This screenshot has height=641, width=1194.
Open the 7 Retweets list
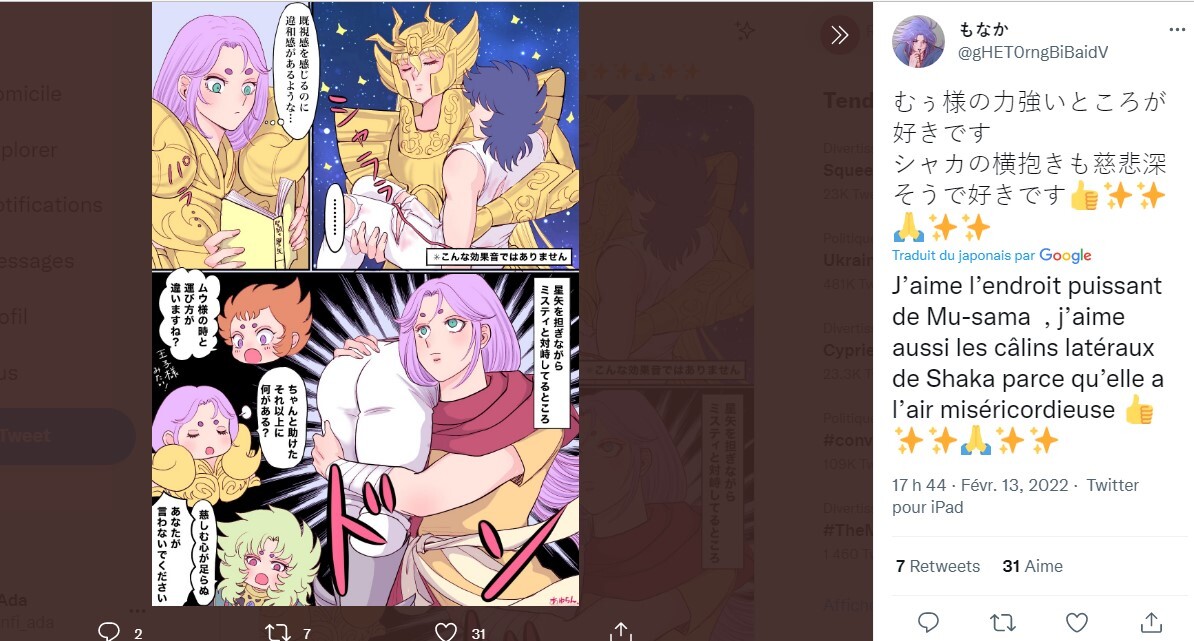(x=938, y=566)
